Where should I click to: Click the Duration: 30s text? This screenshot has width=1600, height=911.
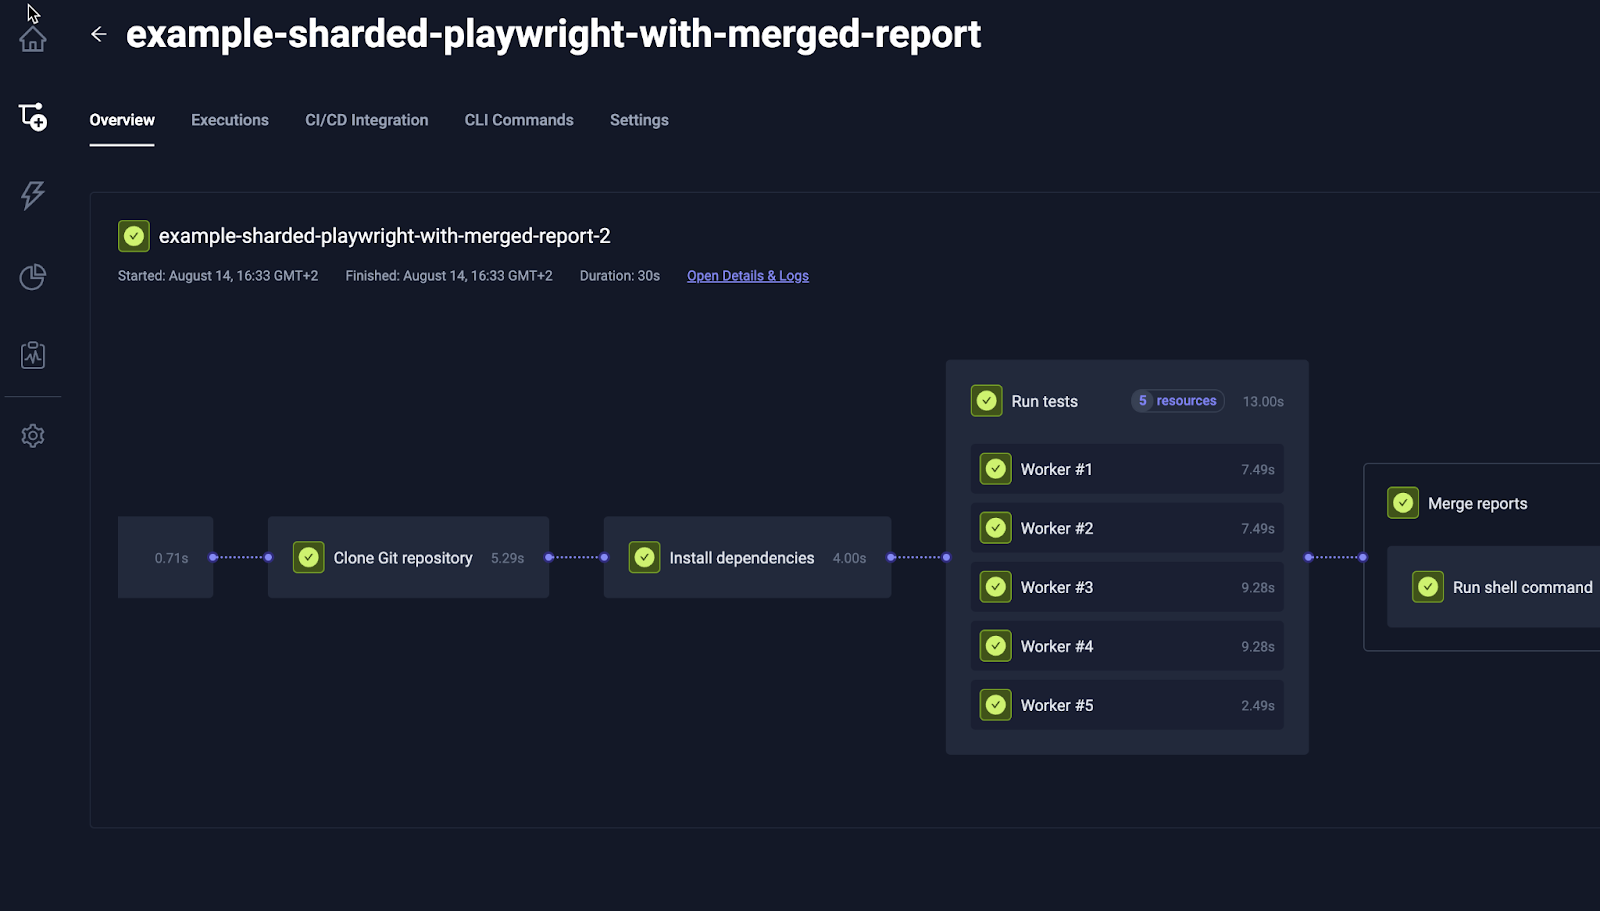point(620,276)
